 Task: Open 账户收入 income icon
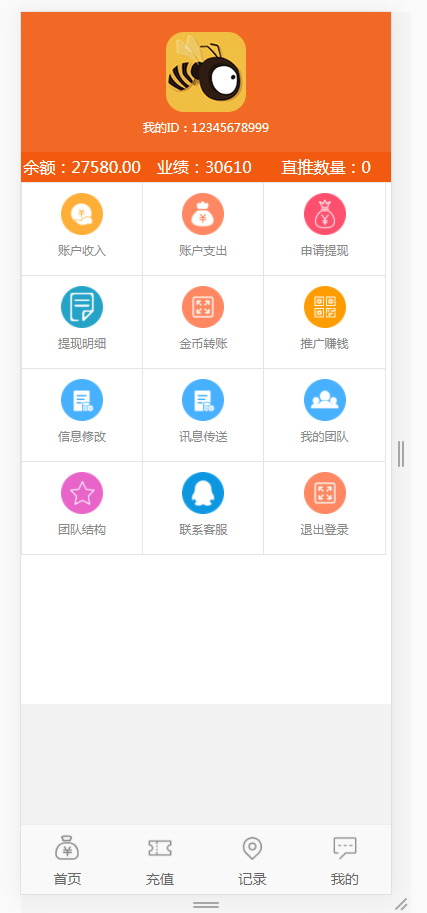tap(82, 214)
